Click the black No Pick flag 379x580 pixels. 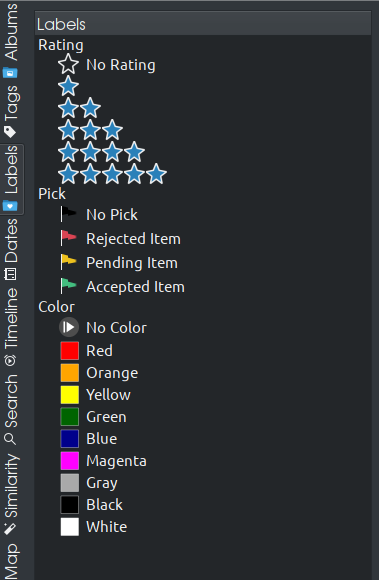pyautogui.click(x=68, y=214)
